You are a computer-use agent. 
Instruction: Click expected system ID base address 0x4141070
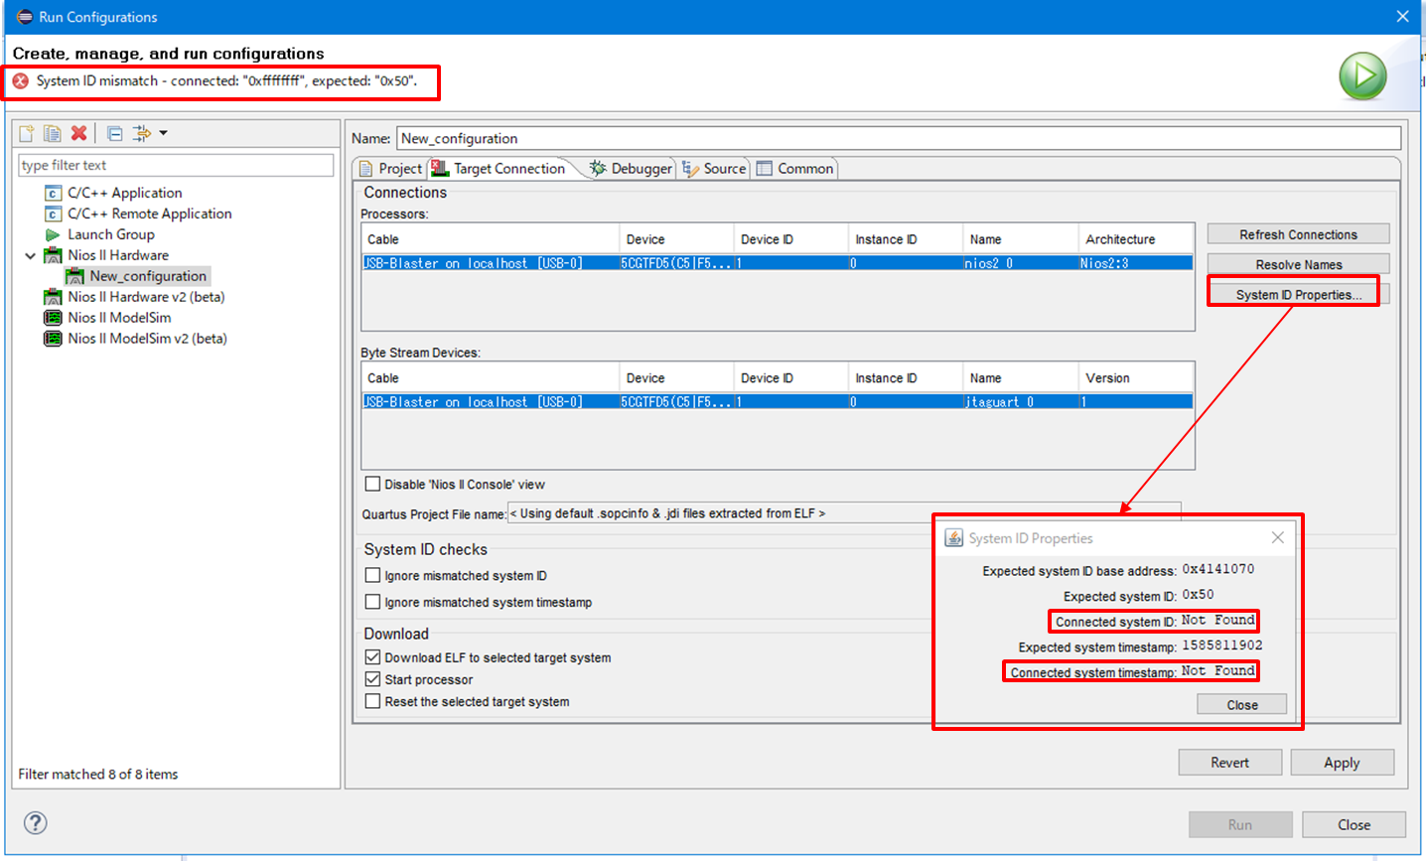1218,570
